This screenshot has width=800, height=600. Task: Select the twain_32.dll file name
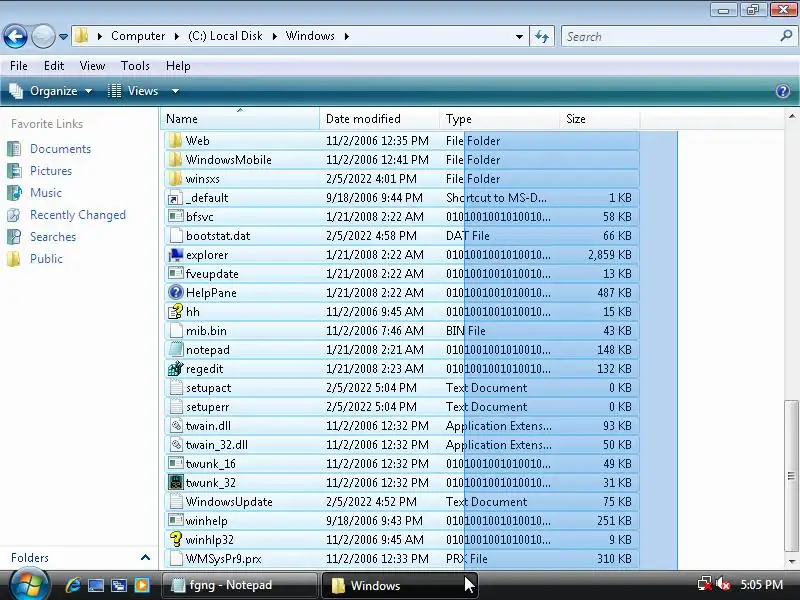pos(216,445)
